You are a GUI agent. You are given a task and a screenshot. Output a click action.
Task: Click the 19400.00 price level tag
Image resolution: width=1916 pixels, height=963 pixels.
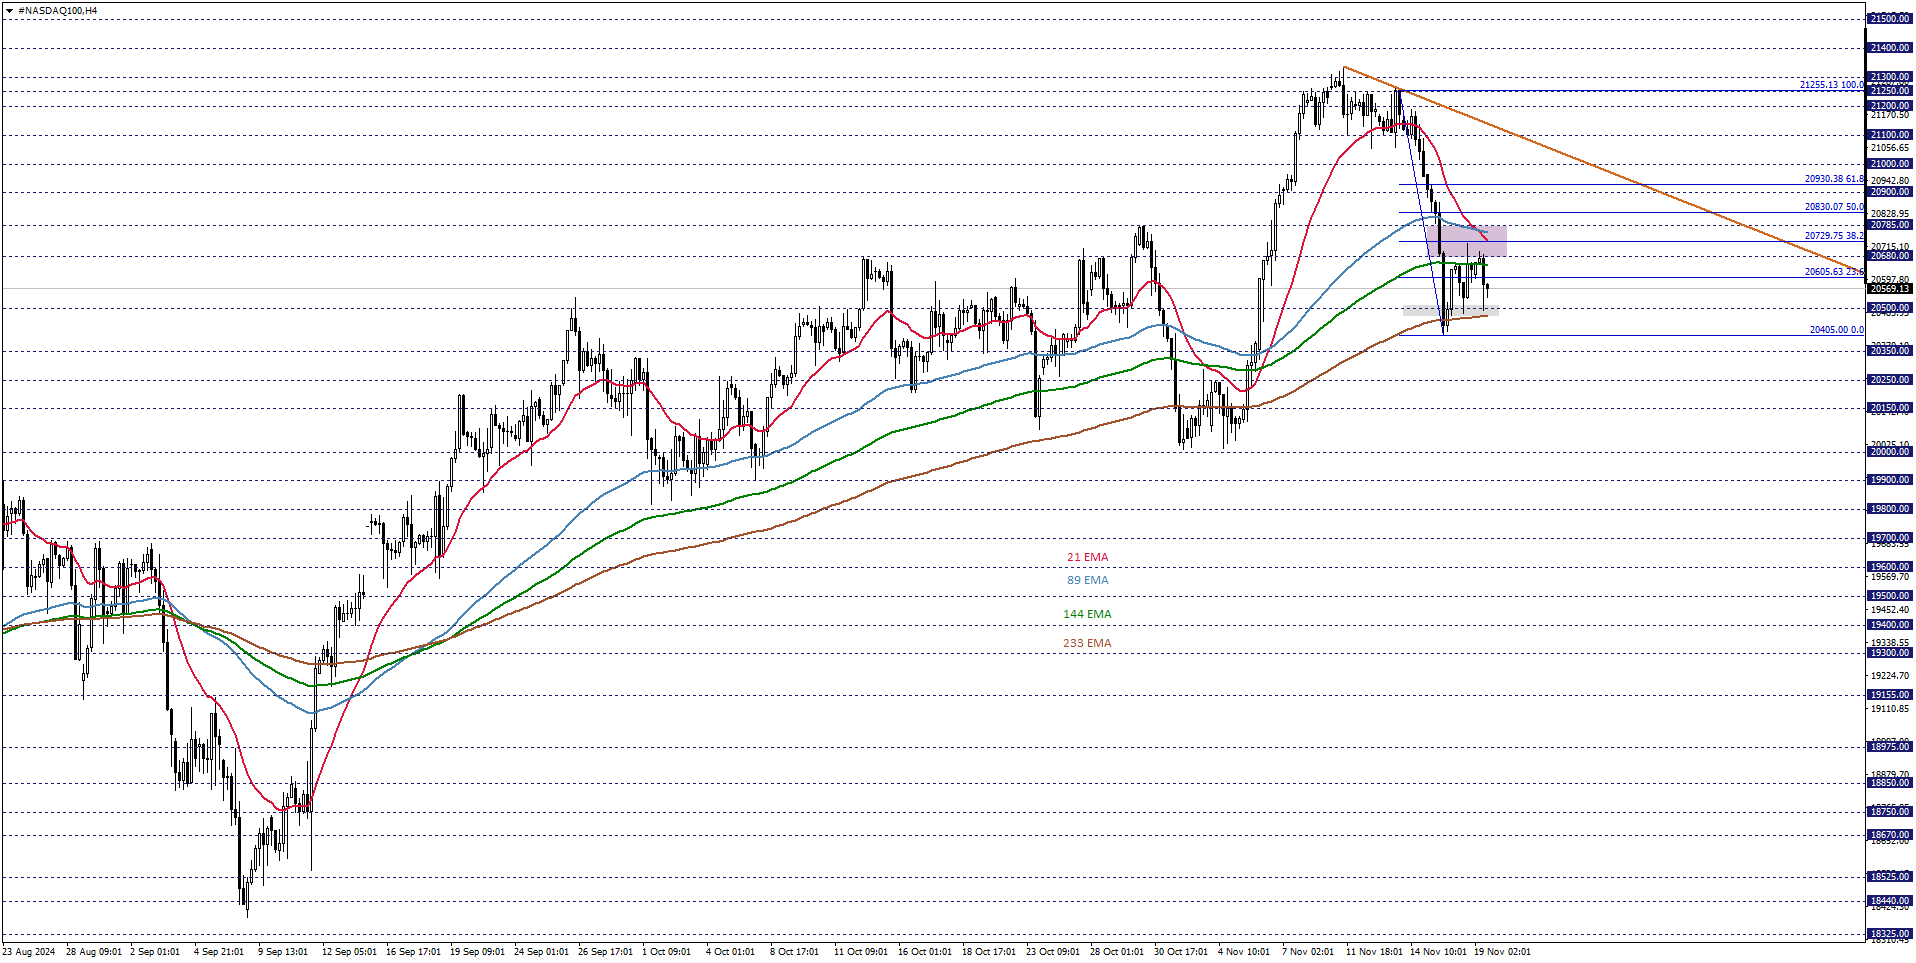point(1890,625)
